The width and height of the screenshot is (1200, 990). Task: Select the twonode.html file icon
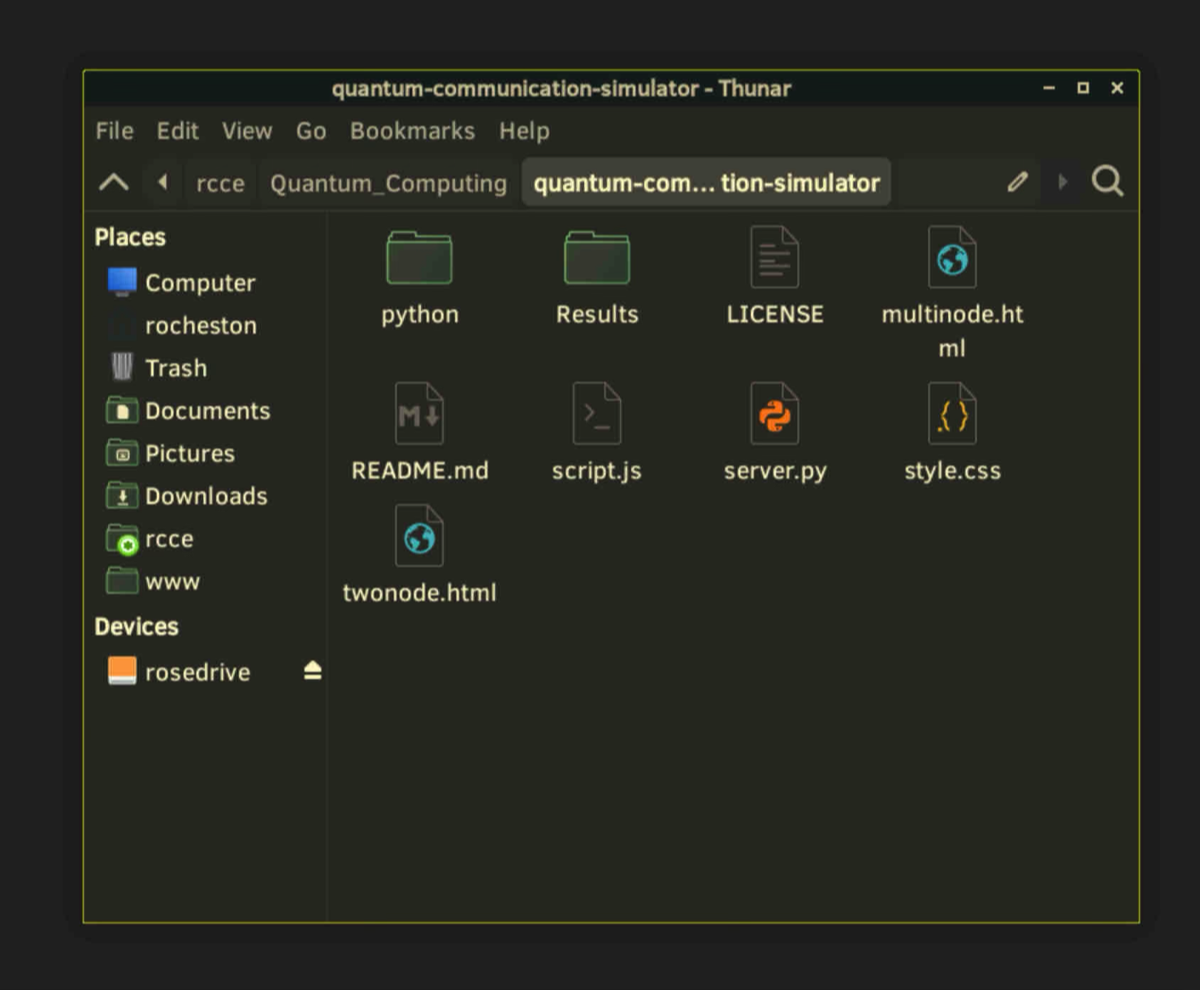(x=419, y=536)
